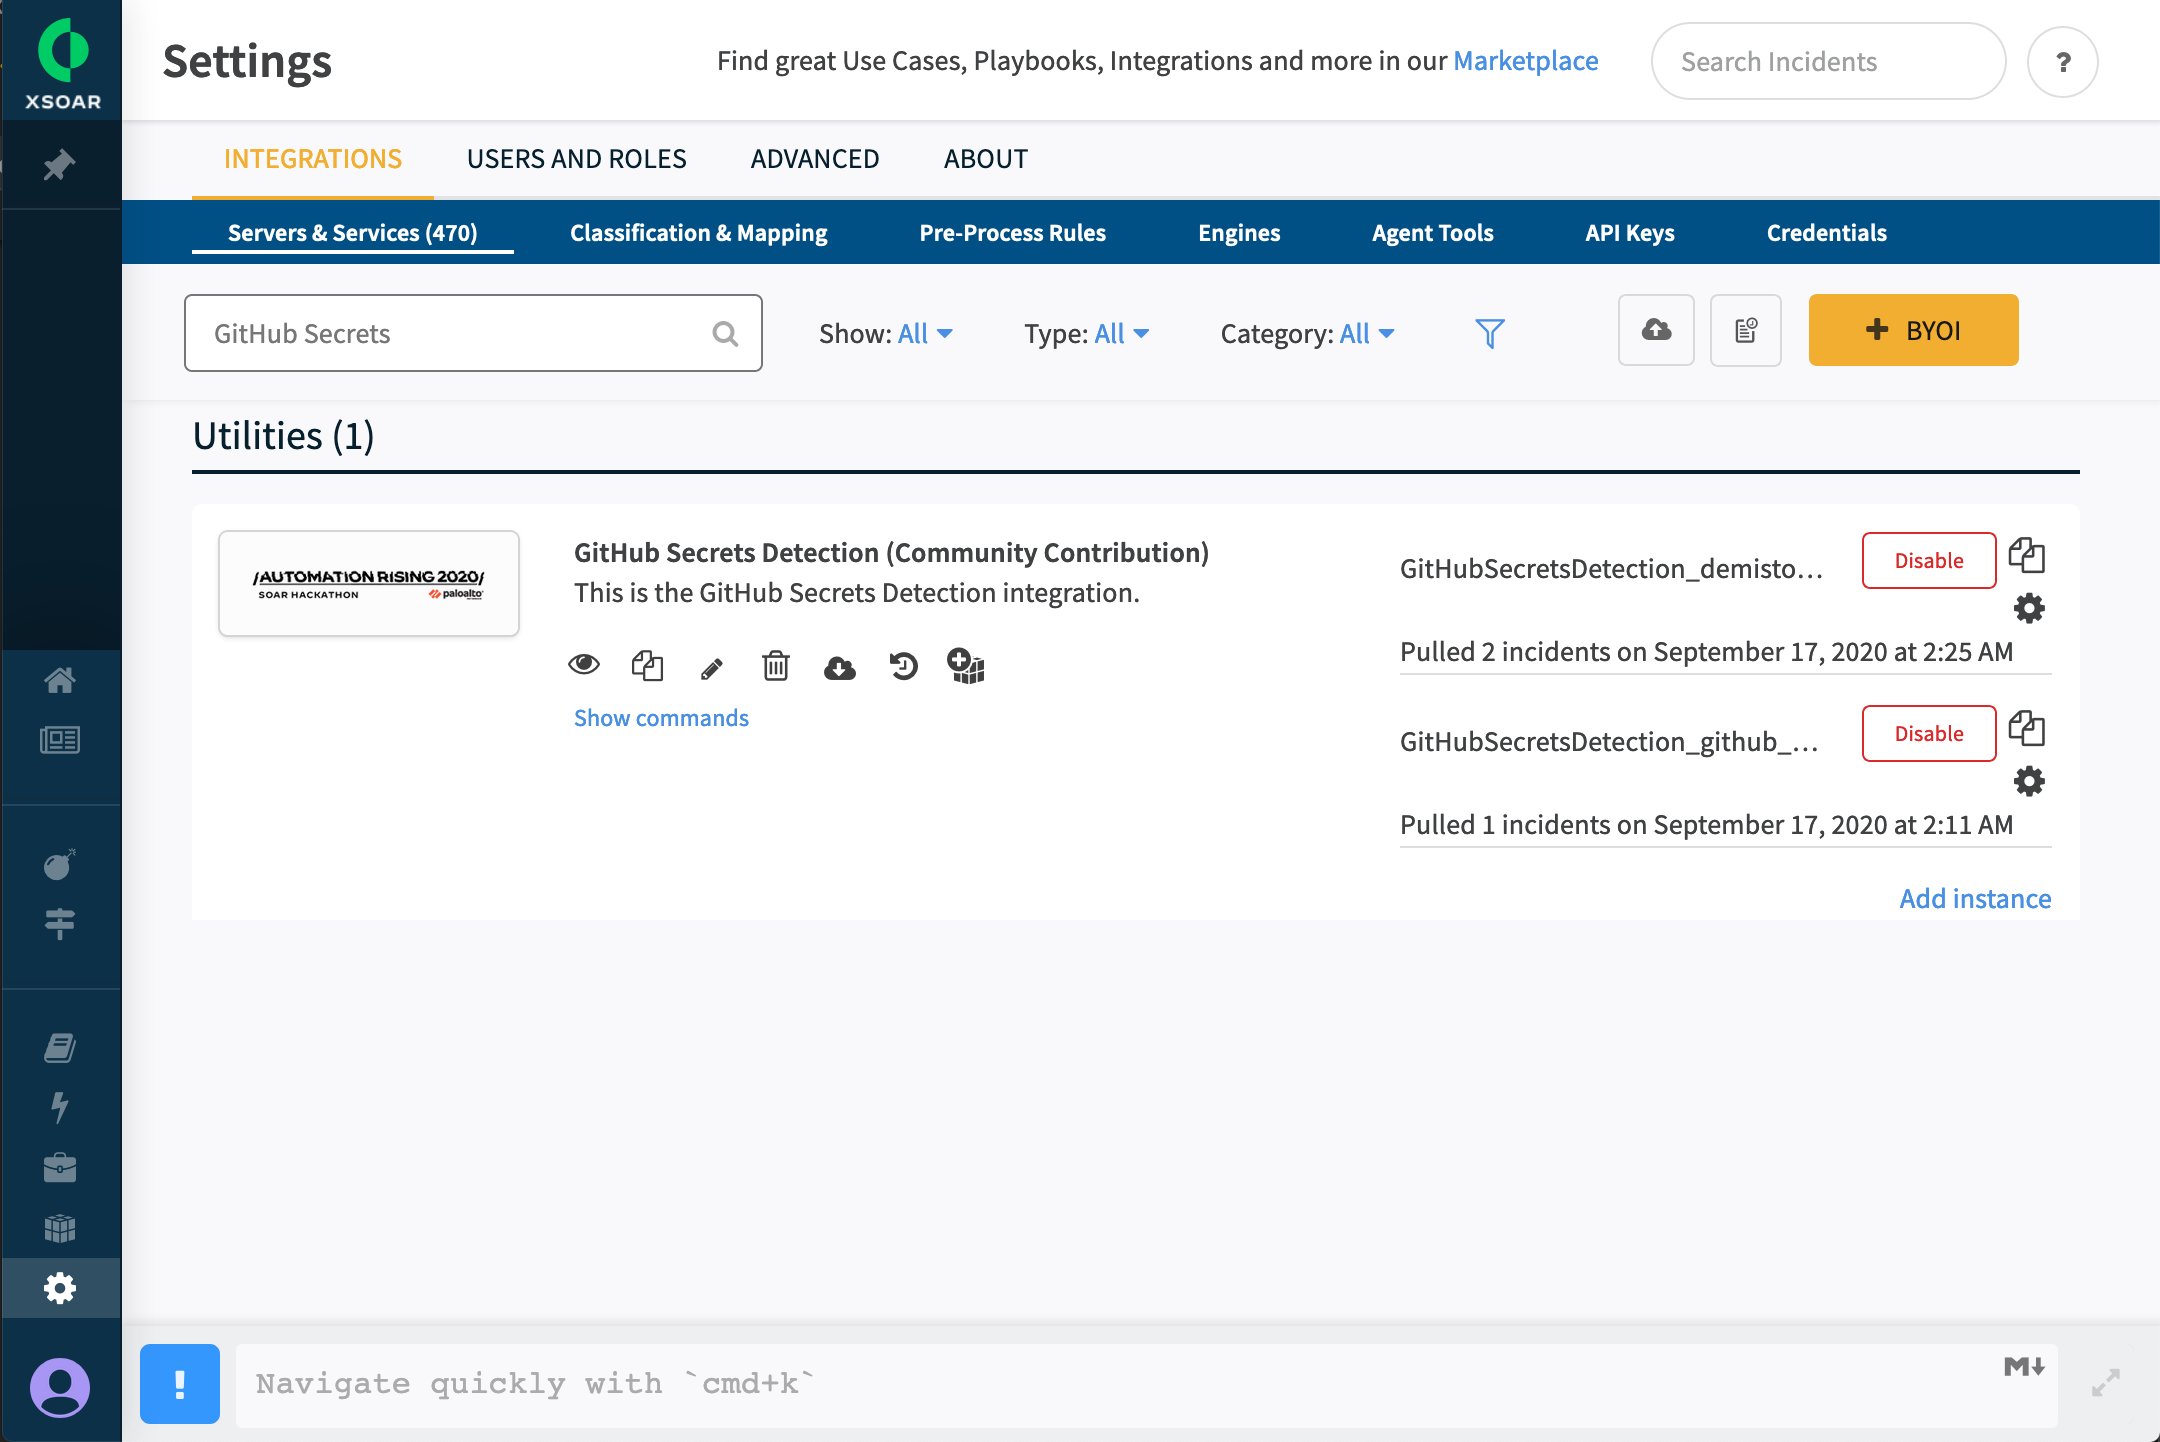Click the version history icon
The height and width of the screenshot is (1442, 2160).
point(903,666)
